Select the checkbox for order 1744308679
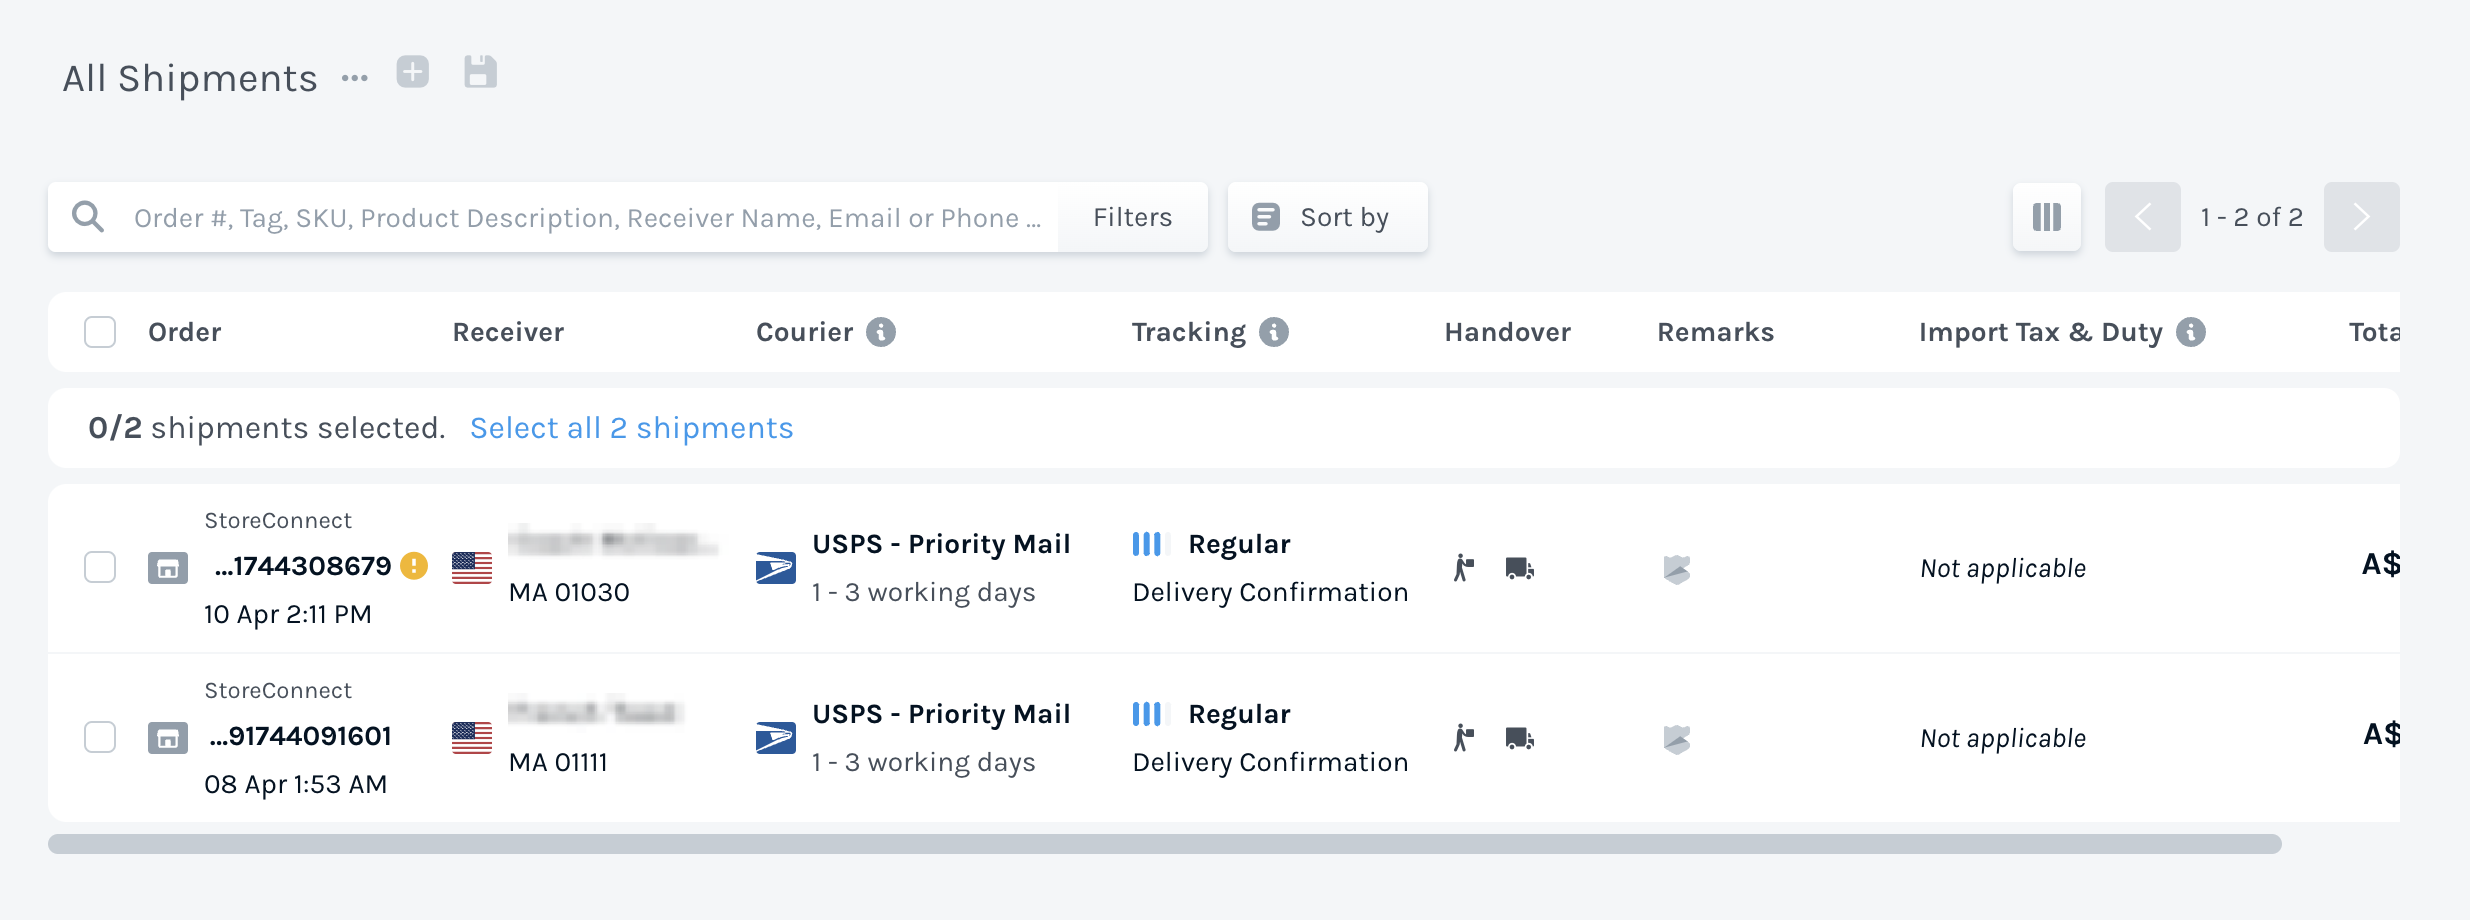The height and width of the screenshot is (920, 2470). pyautogui.click(x=100, y=568)
